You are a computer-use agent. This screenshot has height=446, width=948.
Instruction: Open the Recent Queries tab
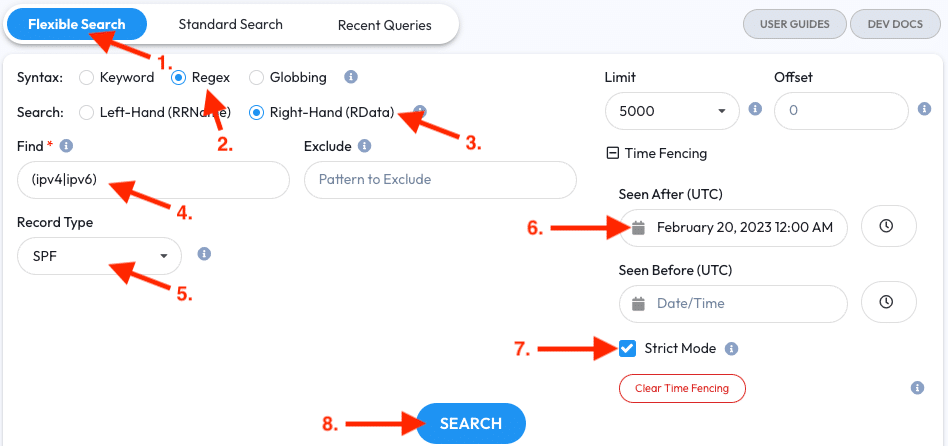click(385, 25)
